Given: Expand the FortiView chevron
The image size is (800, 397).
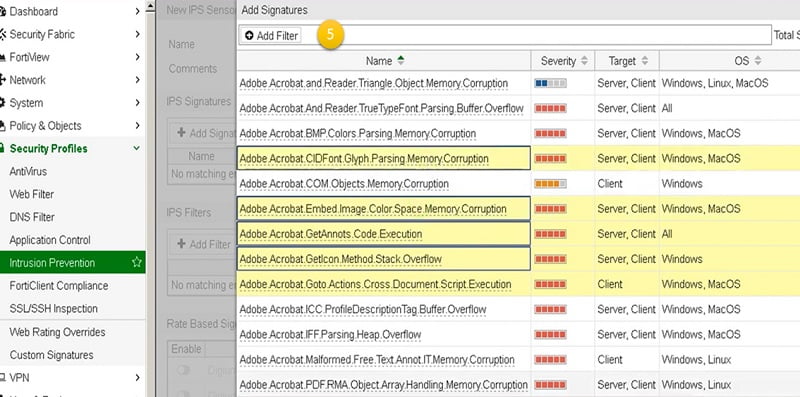Looking at the screenshot, I should click(137, 57).
